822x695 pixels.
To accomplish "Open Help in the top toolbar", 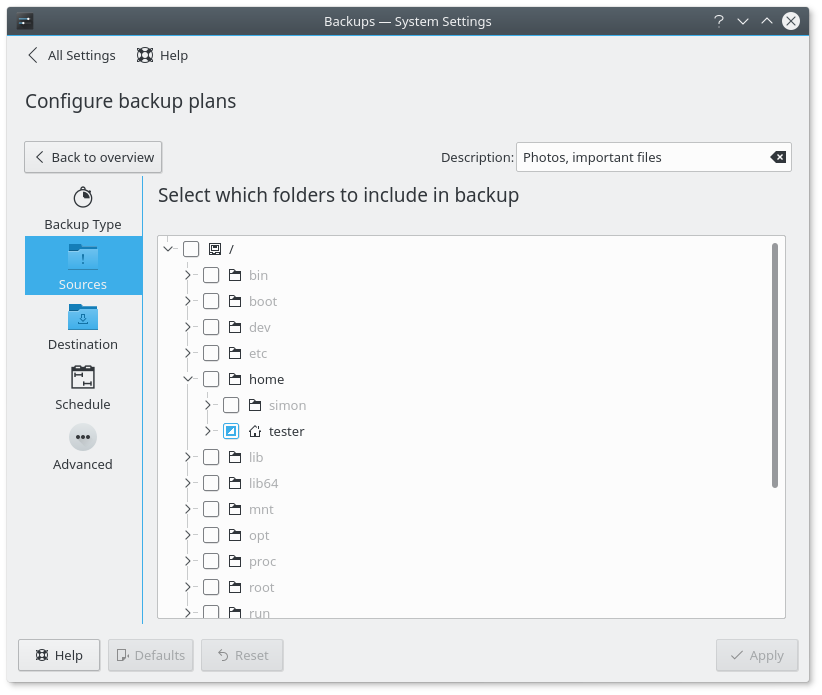I will pos(162,55).
